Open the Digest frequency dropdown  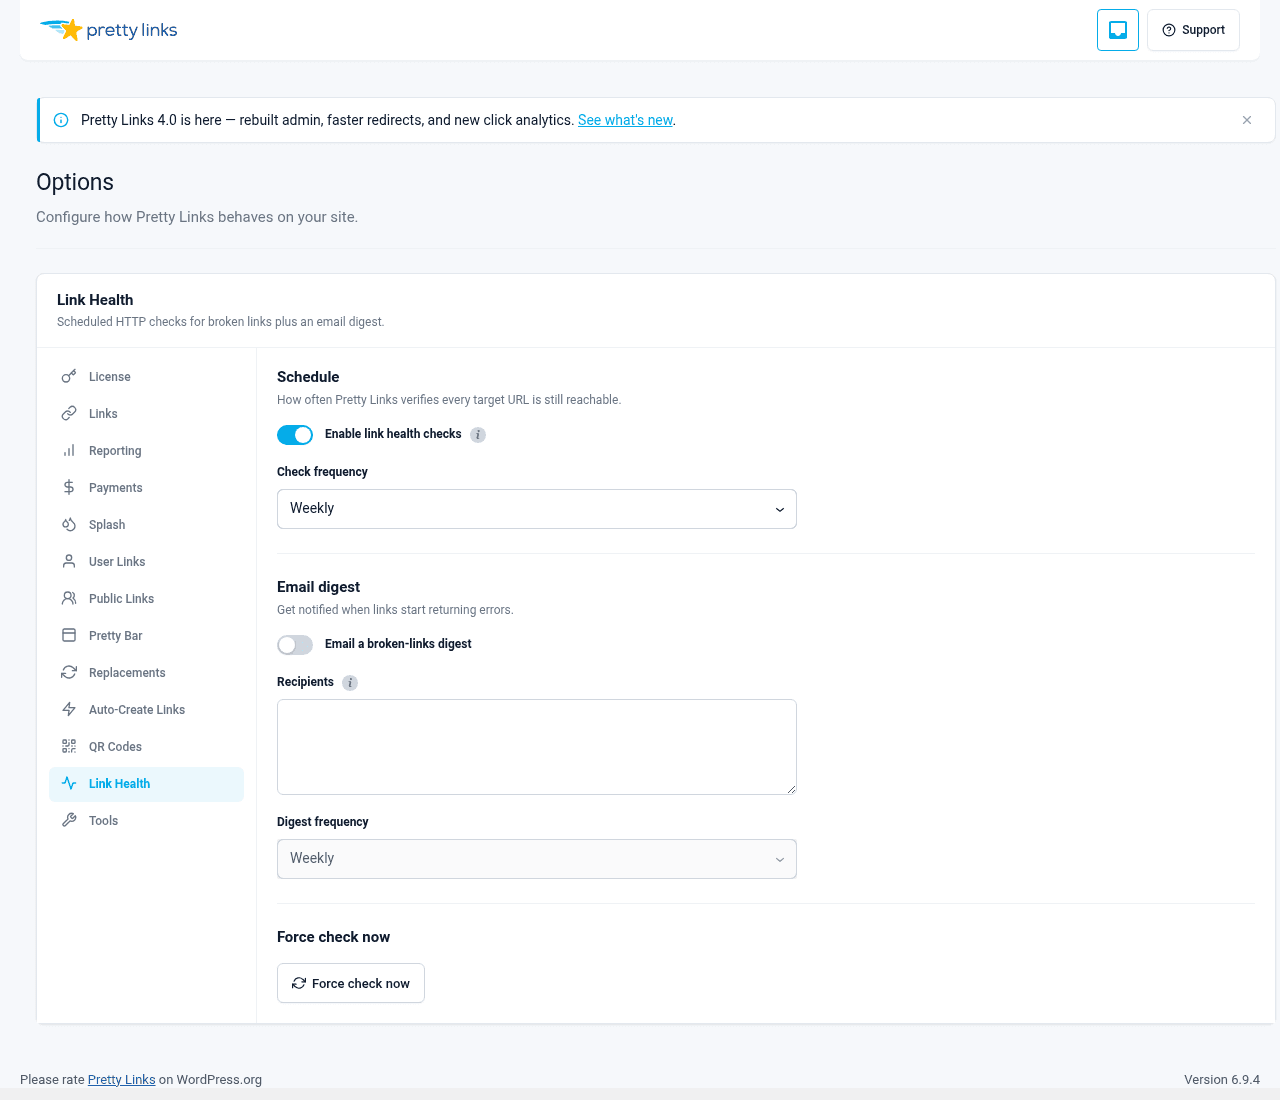(537, 859)
